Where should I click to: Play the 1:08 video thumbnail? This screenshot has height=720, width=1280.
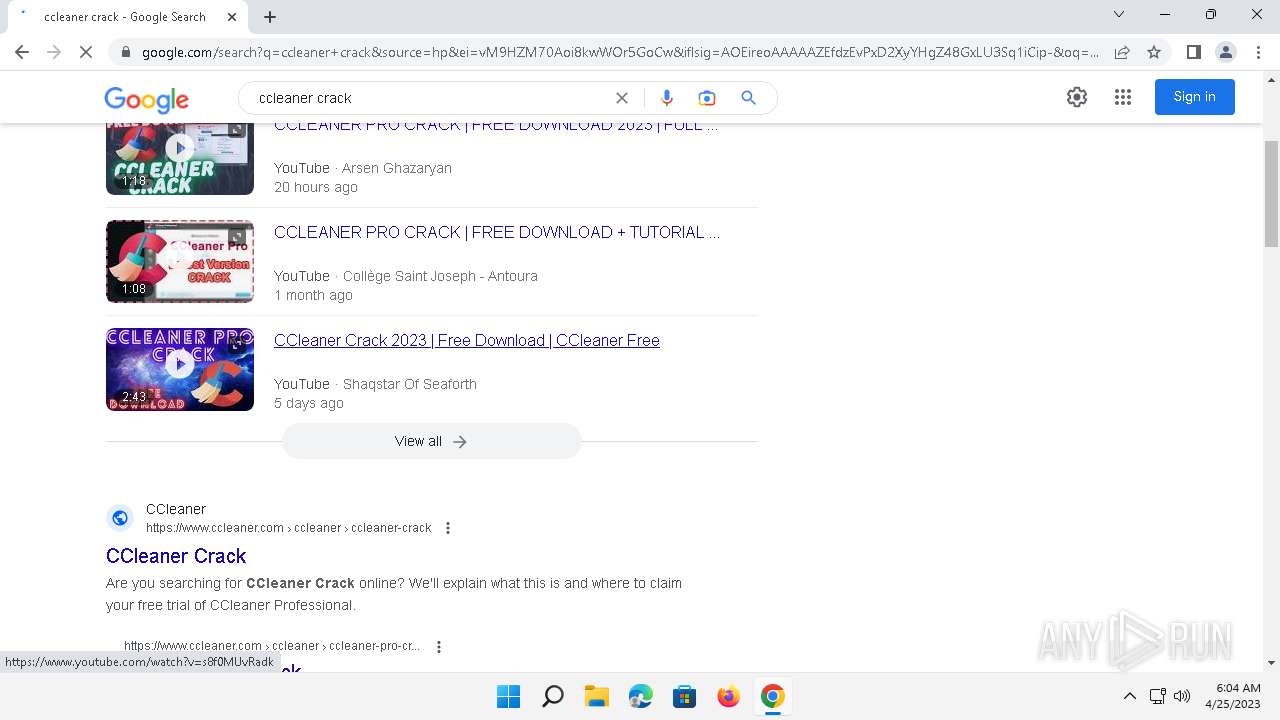coord(180,261)
